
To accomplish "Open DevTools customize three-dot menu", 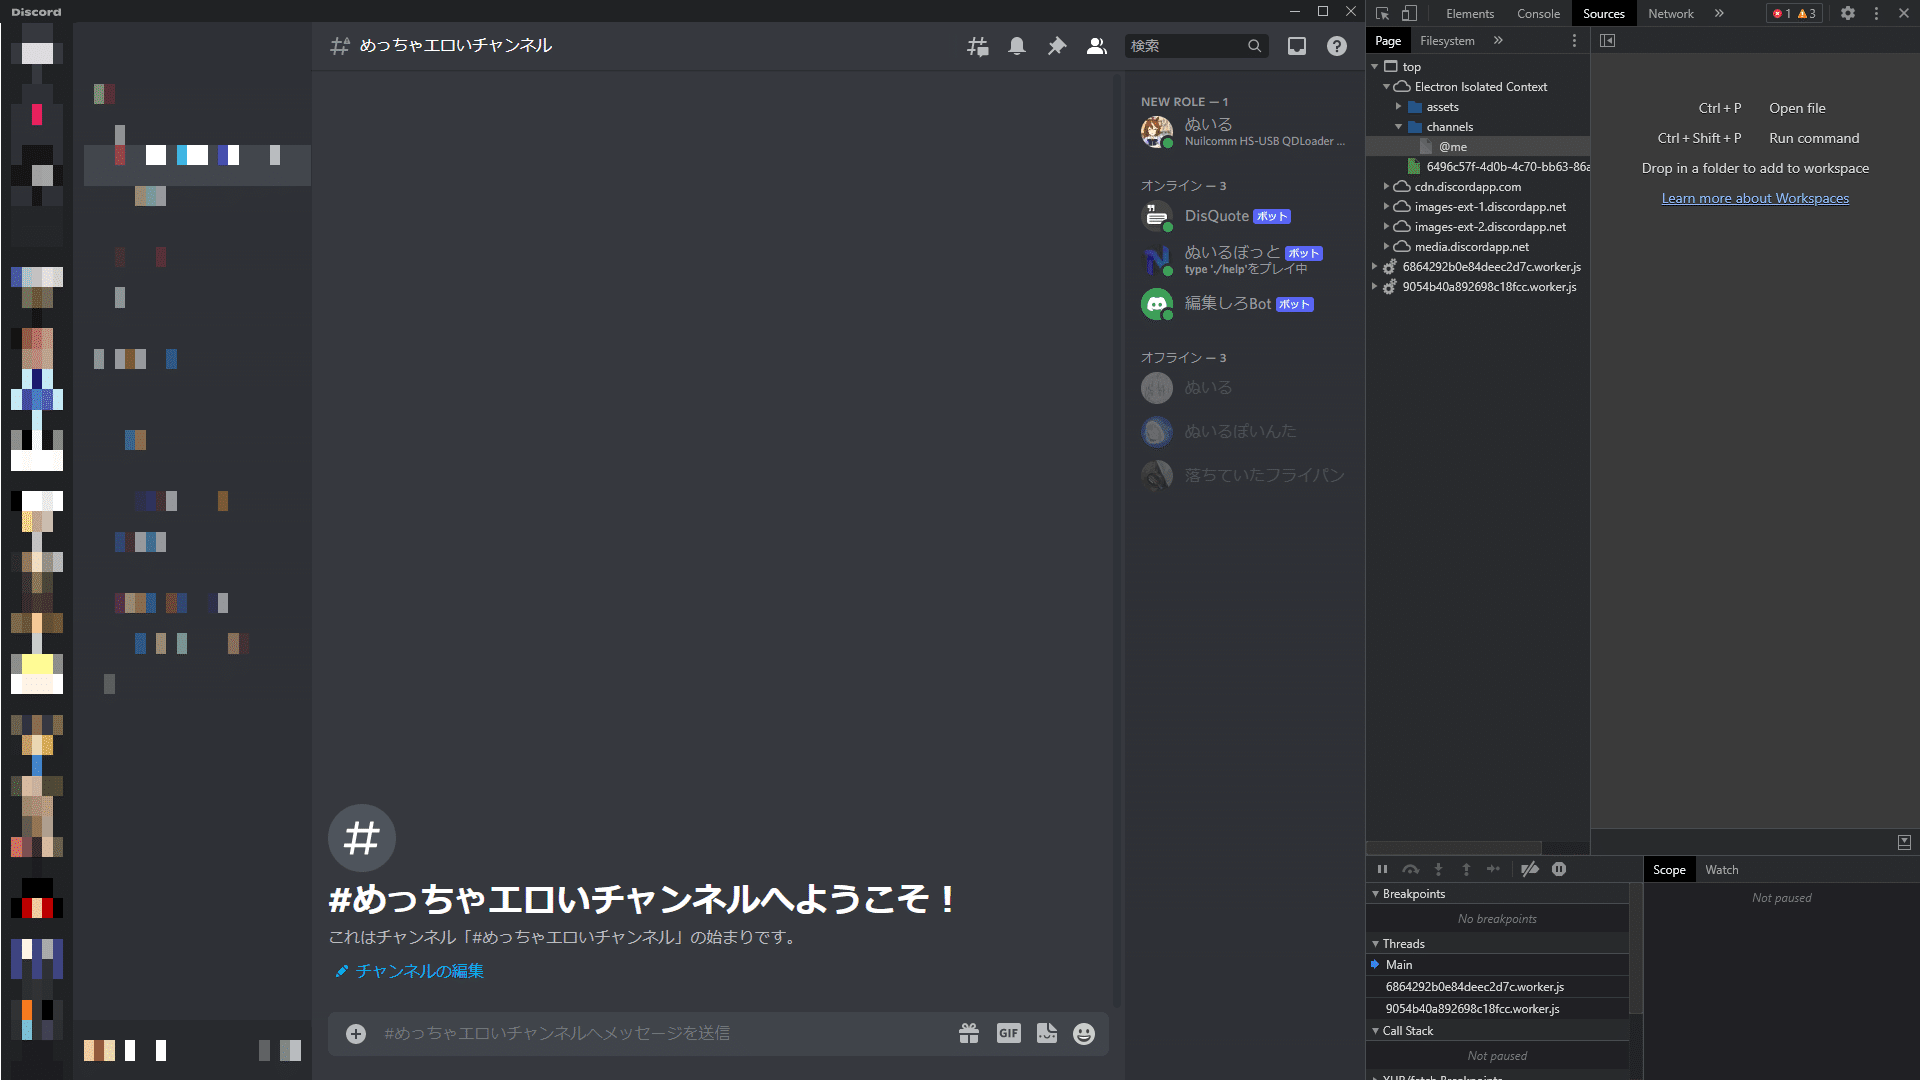I will (x=1877, y=14).
